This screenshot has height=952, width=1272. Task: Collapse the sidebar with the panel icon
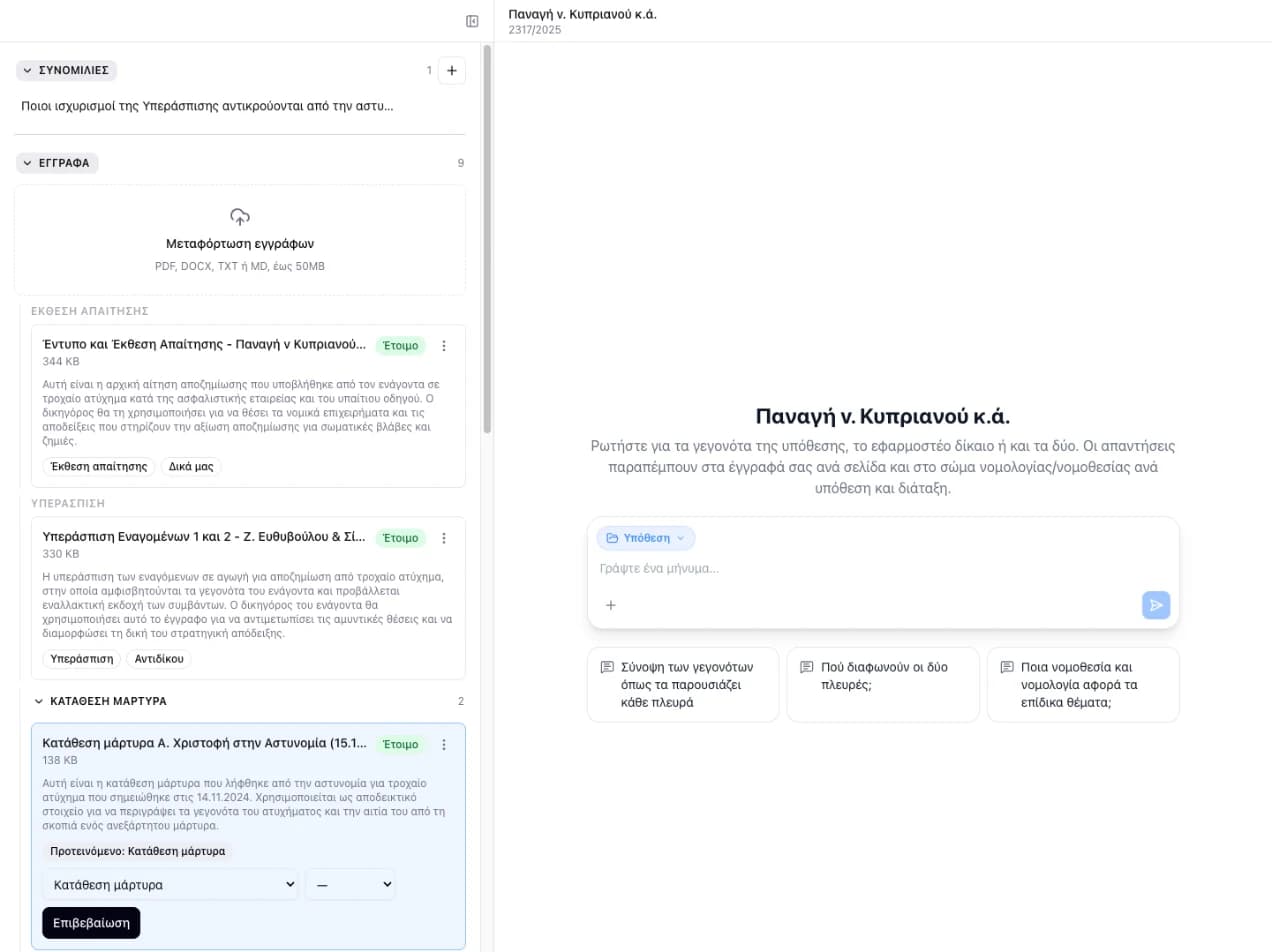click(472, 21)
